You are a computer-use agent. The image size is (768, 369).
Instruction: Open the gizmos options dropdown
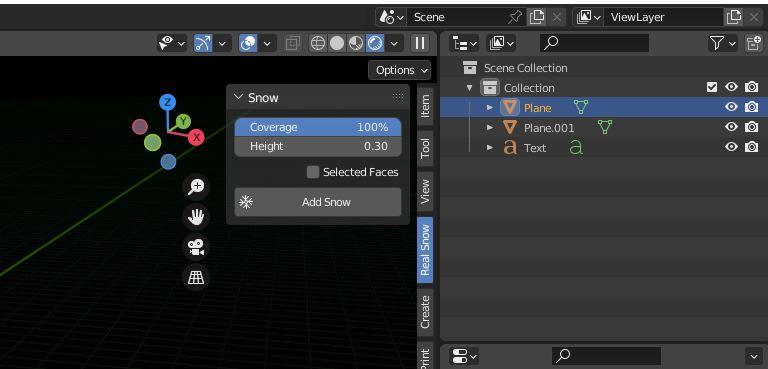pos(222,44)
